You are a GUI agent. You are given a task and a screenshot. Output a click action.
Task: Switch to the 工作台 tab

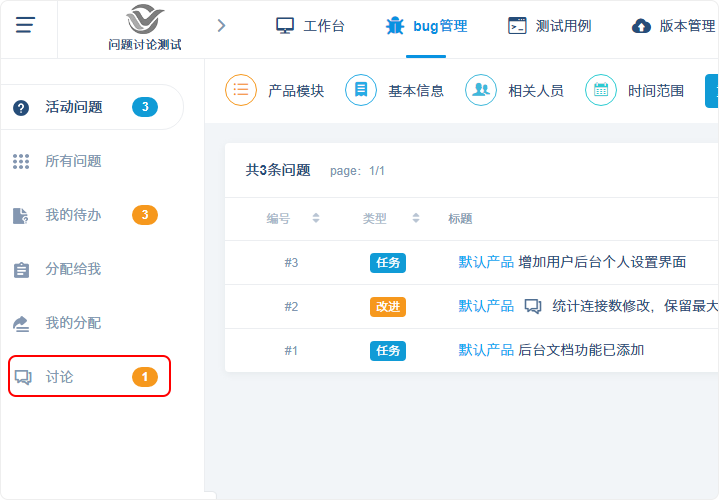[x=310, y=26]
